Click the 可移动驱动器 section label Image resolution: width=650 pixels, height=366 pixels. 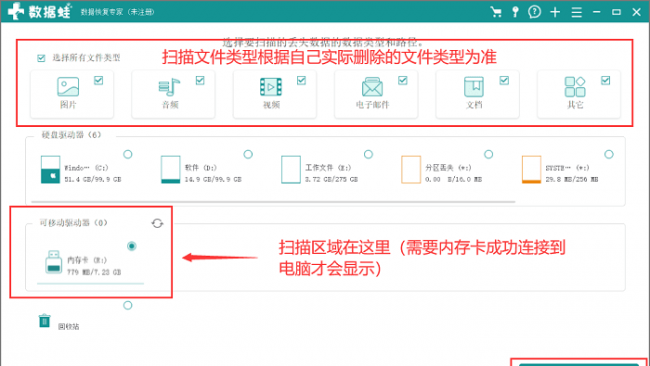[73, 223]
